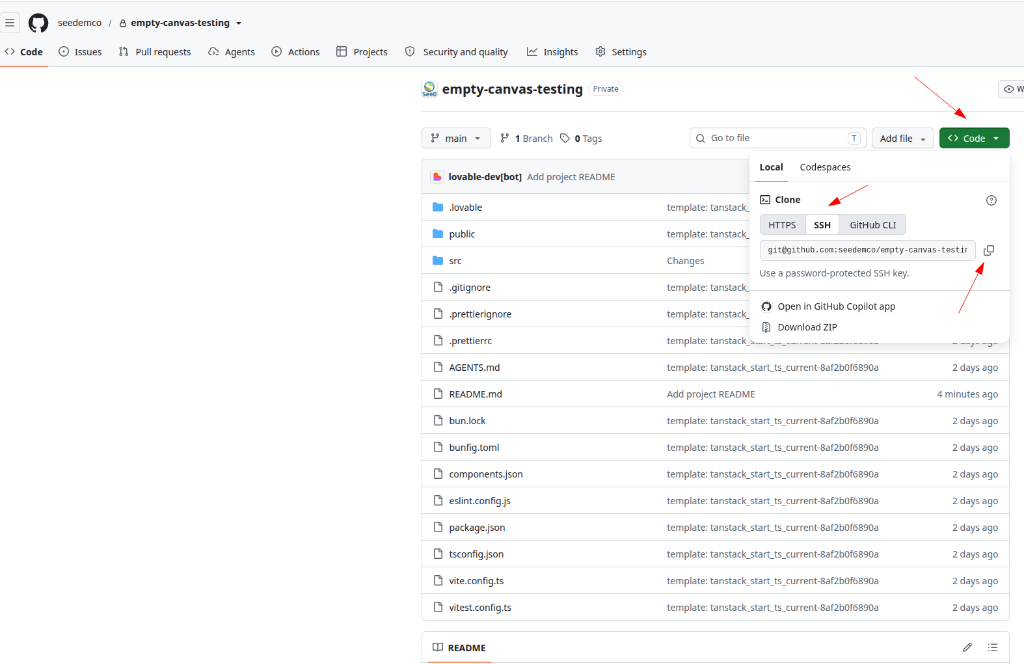
Task: Open the lovable-dev[bot] author link
Action: click(x=485, y=177)
